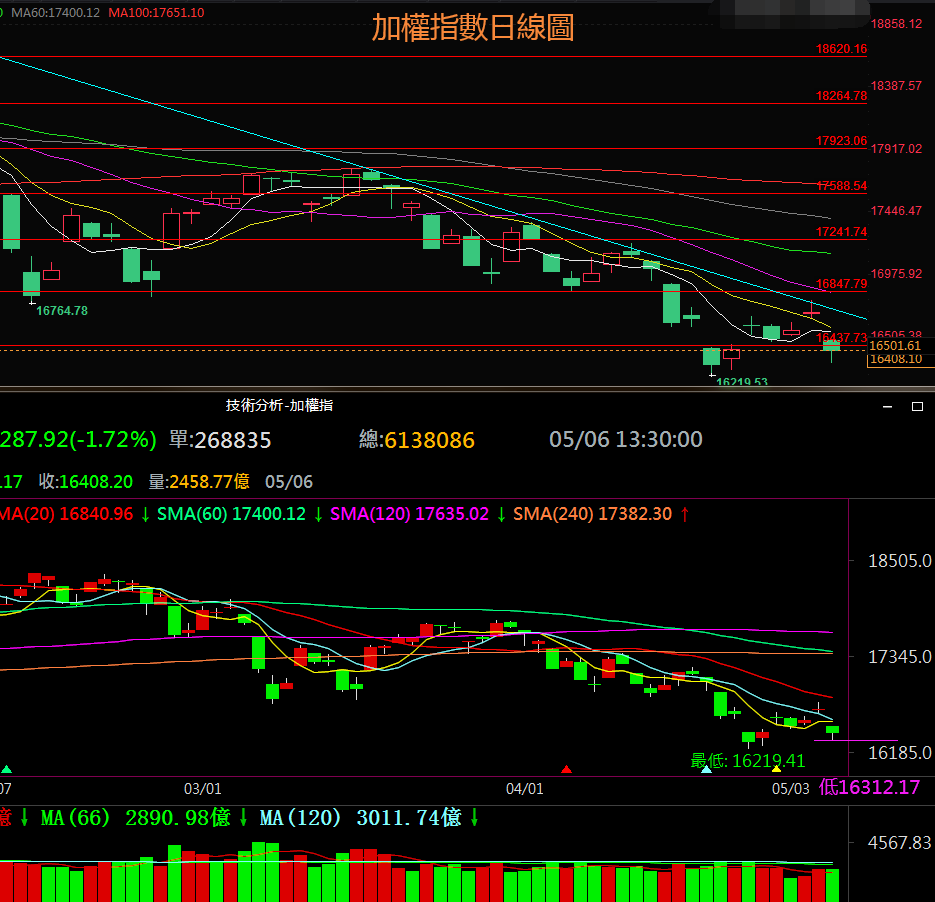Viewport: 935px width, 902px height.
Task: Click the 16408.10 current price tag on axis
Action: (895, 359)
